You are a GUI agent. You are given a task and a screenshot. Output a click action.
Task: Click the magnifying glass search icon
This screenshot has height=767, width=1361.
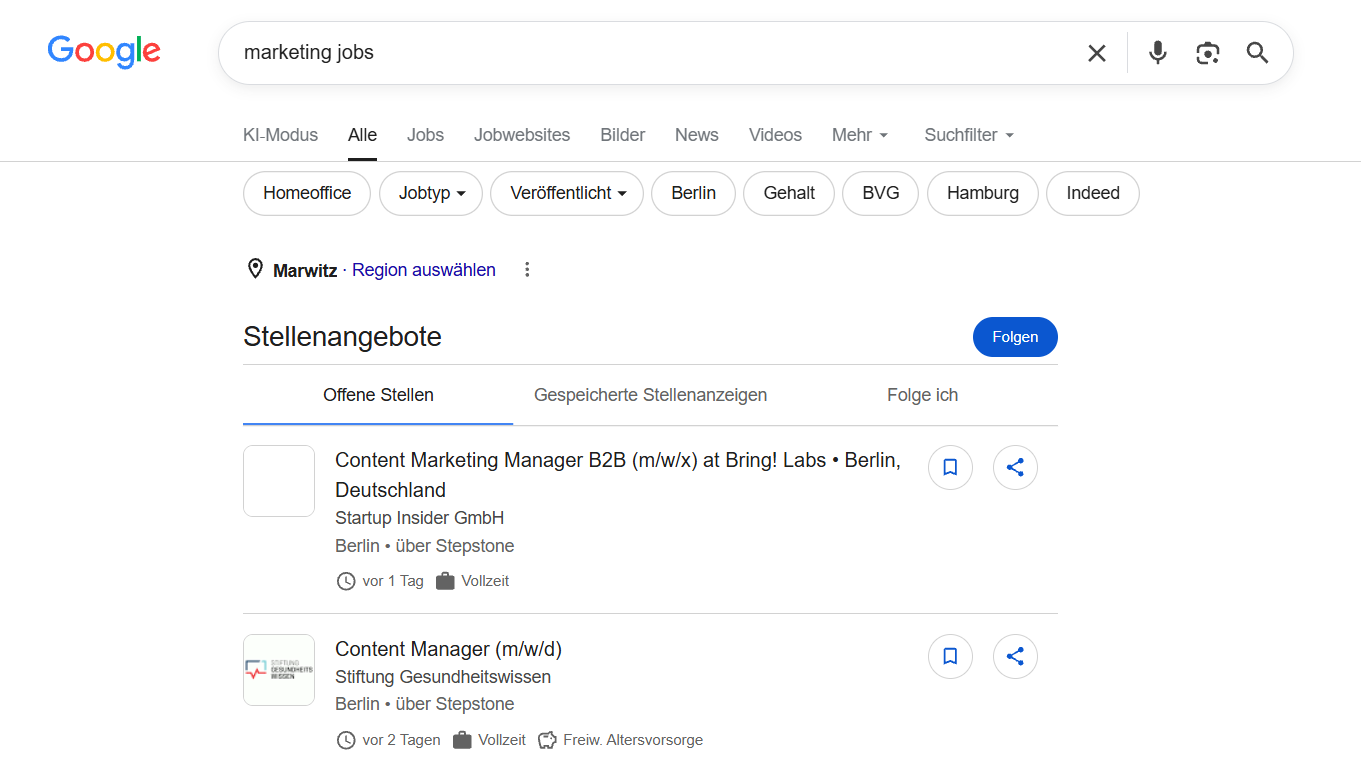(1258, 53)
